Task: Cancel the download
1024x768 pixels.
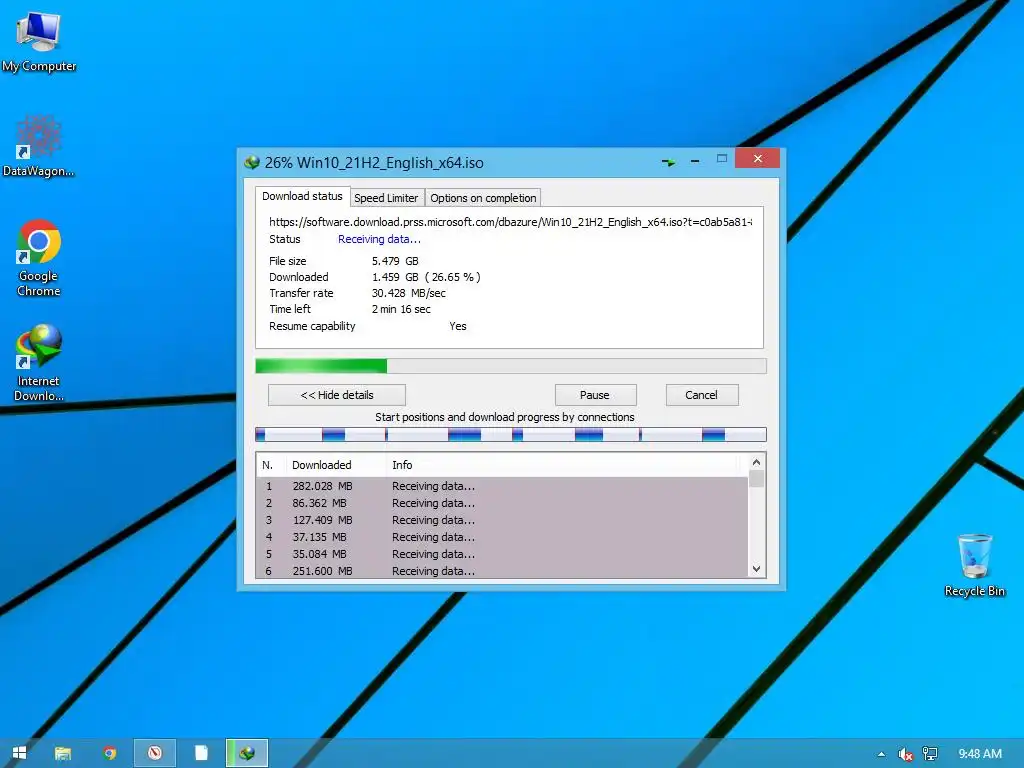Action: coord(702,395)
